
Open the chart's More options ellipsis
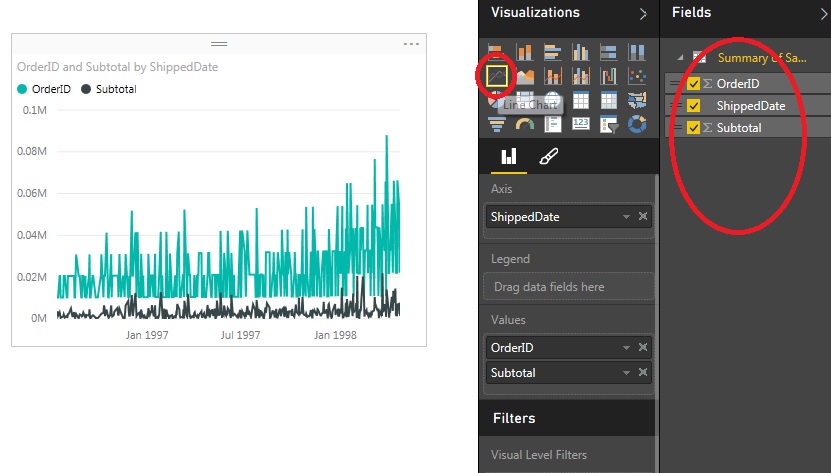411,44
